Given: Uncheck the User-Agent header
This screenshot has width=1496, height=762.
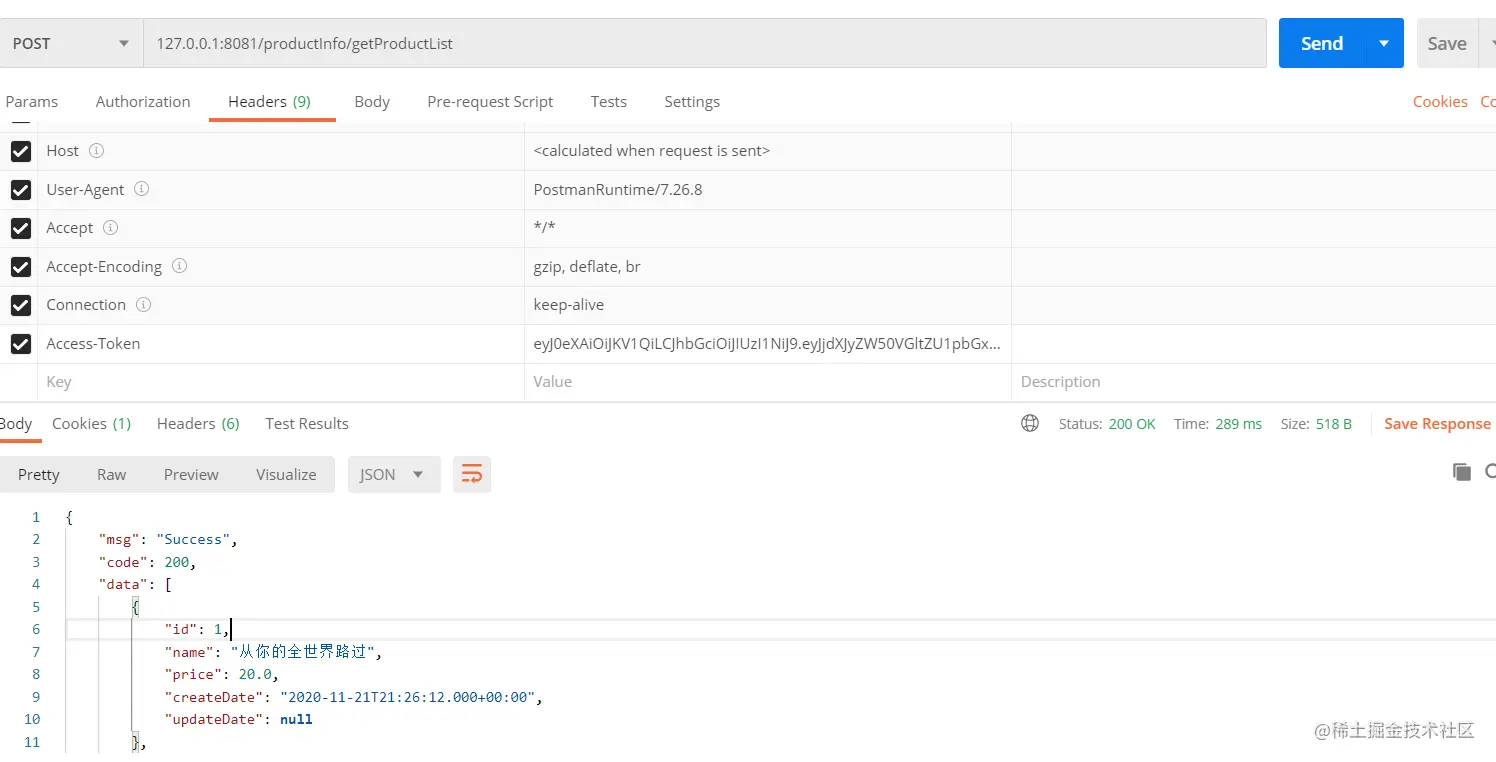Looking at the screenshot, I should point(20,190).
